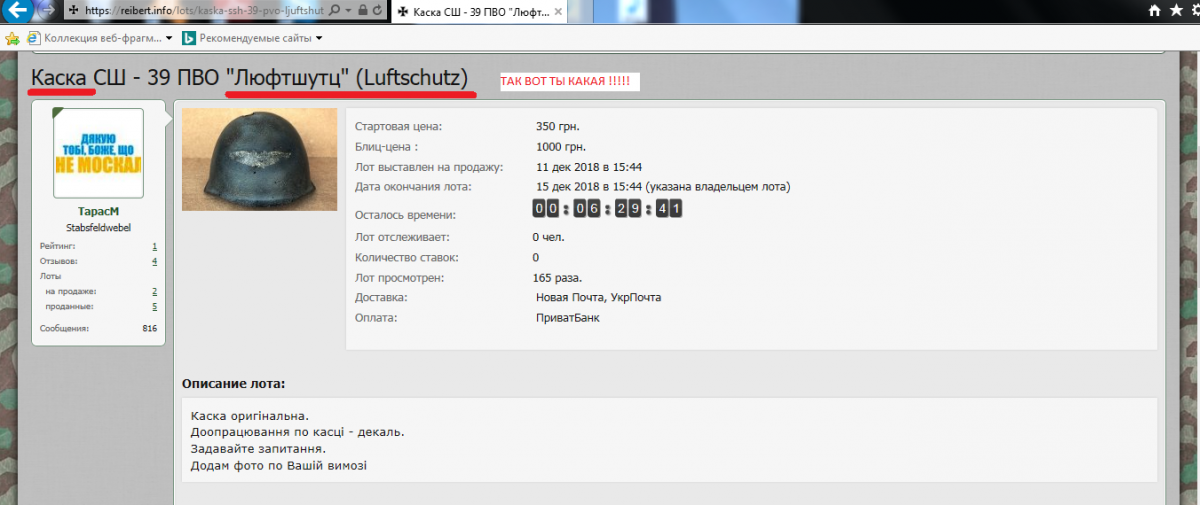This screenshot has height=505, width=1200.
Task: Click the "Stabsfeldwebel" rank text
Action: coord(98,227)
